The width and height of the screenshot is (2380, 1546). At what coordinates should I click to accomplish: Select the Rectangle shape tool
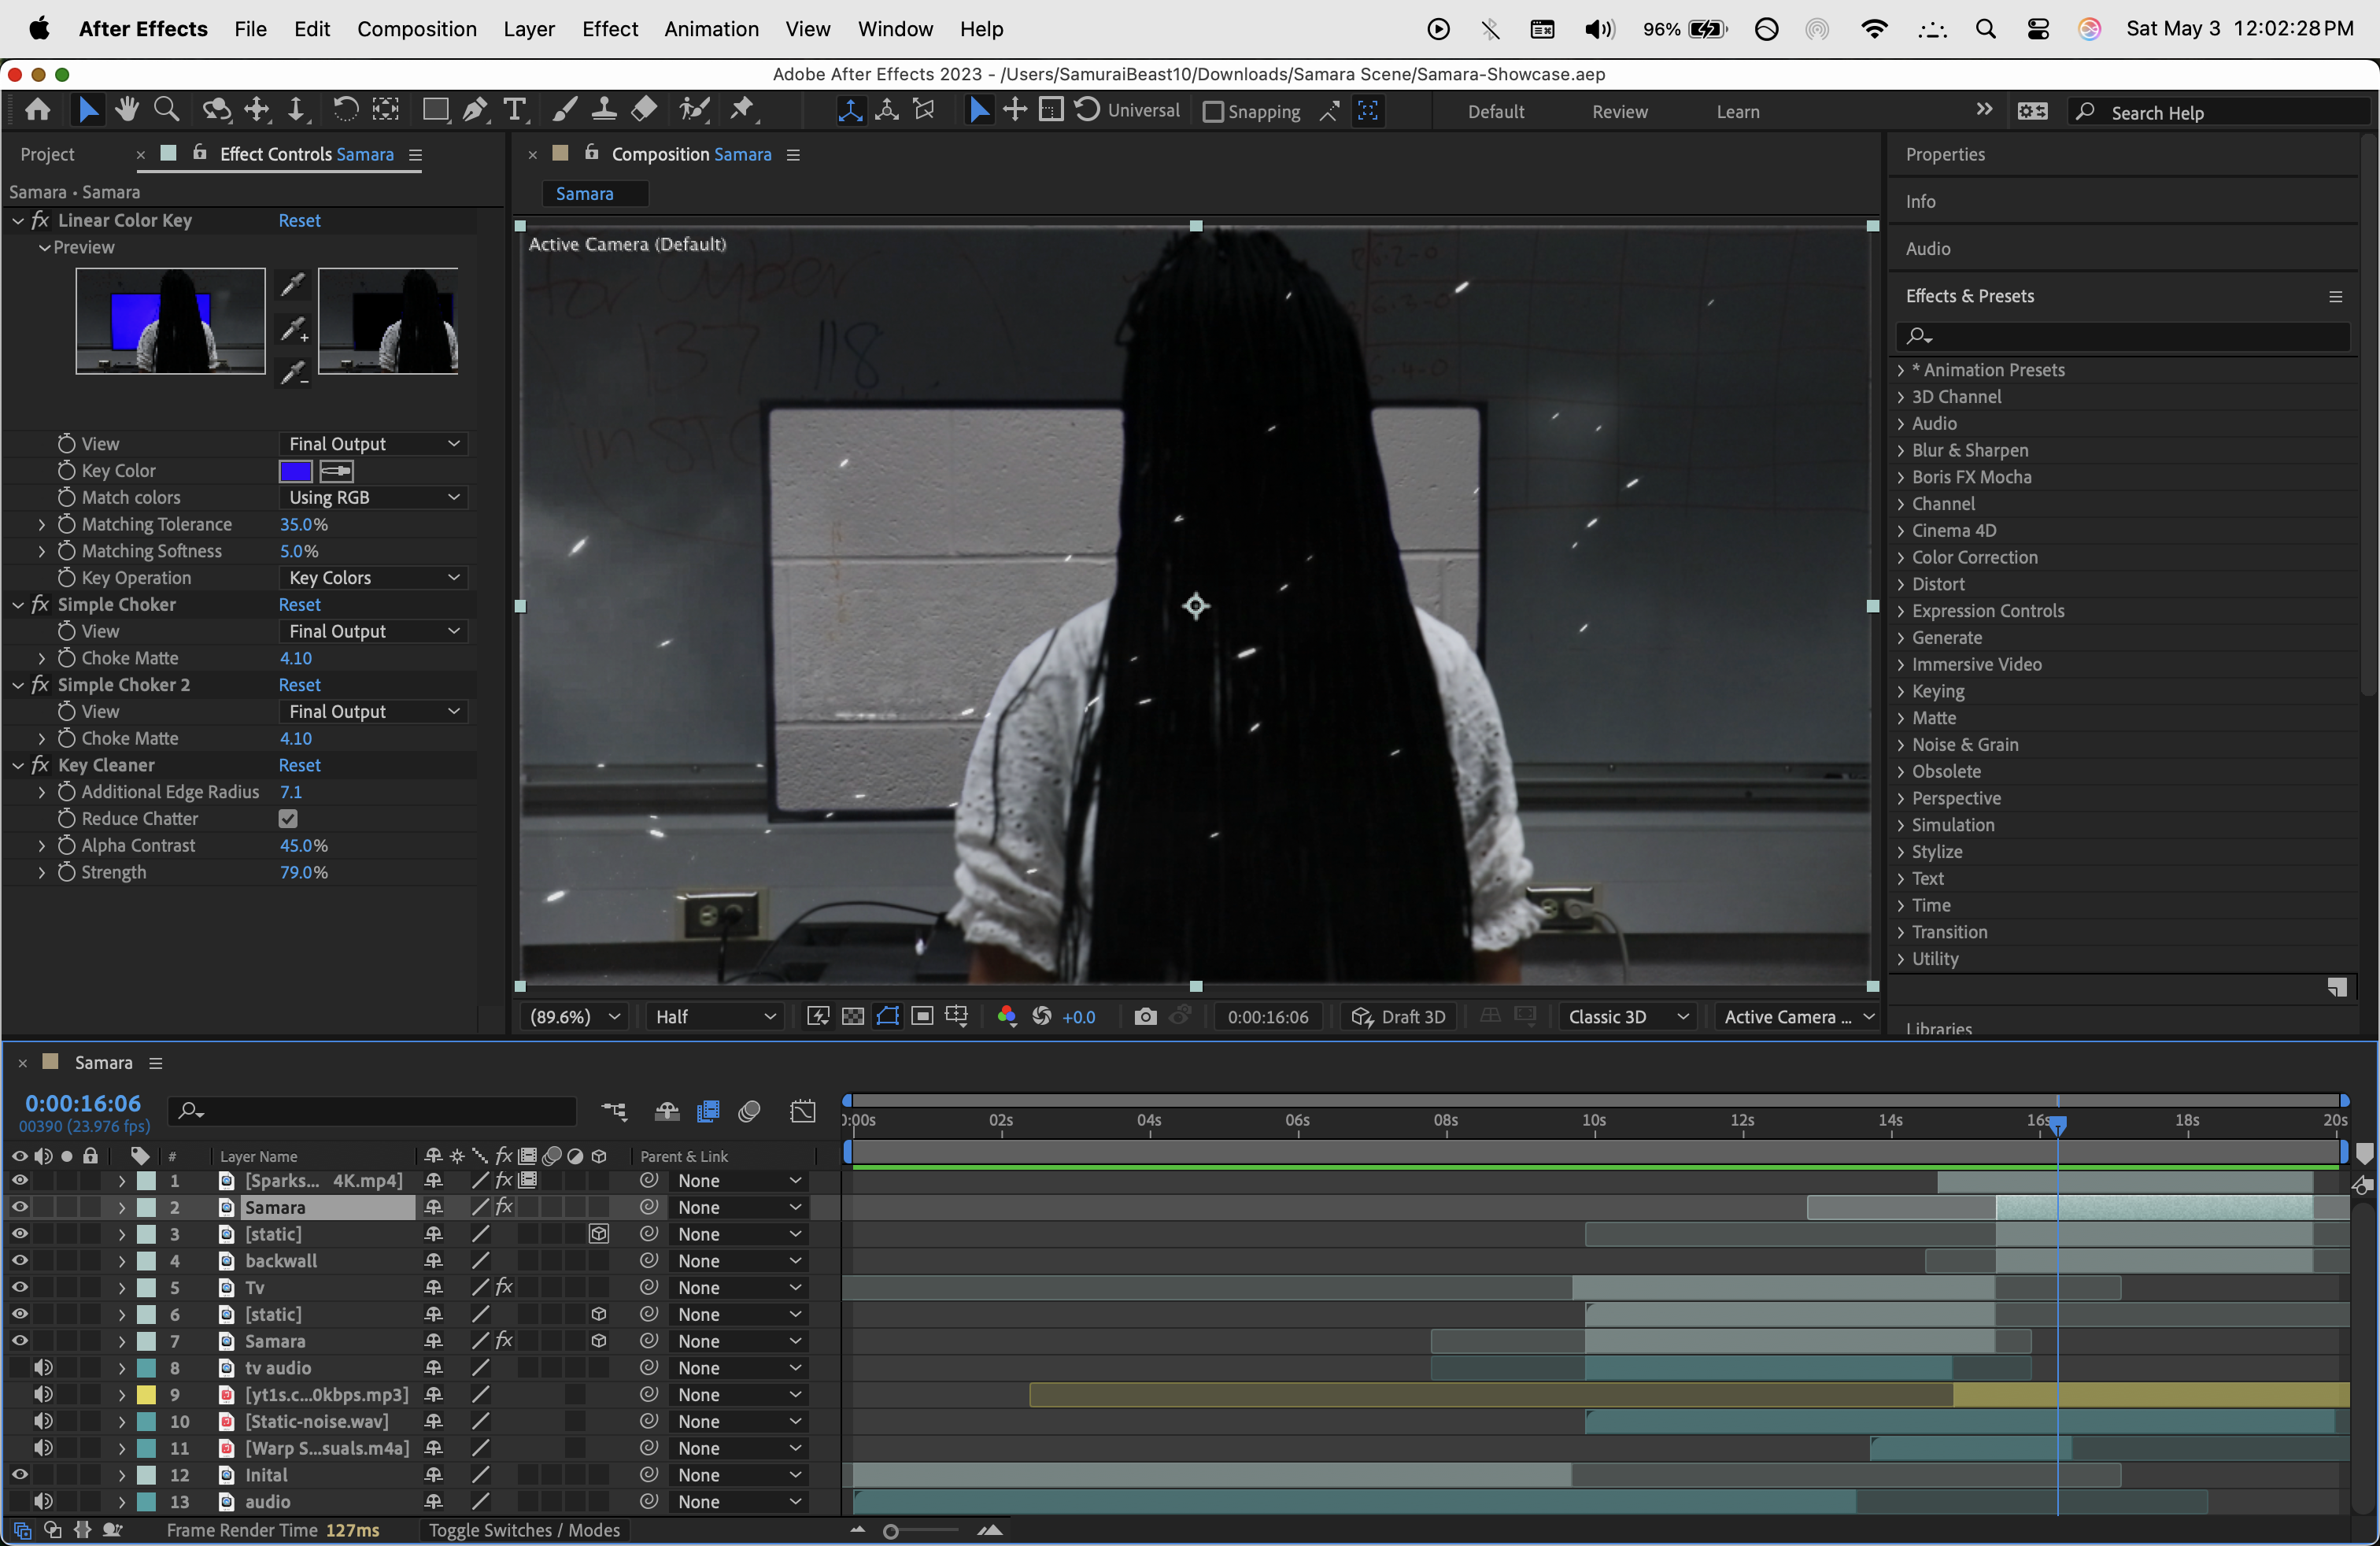435,110
